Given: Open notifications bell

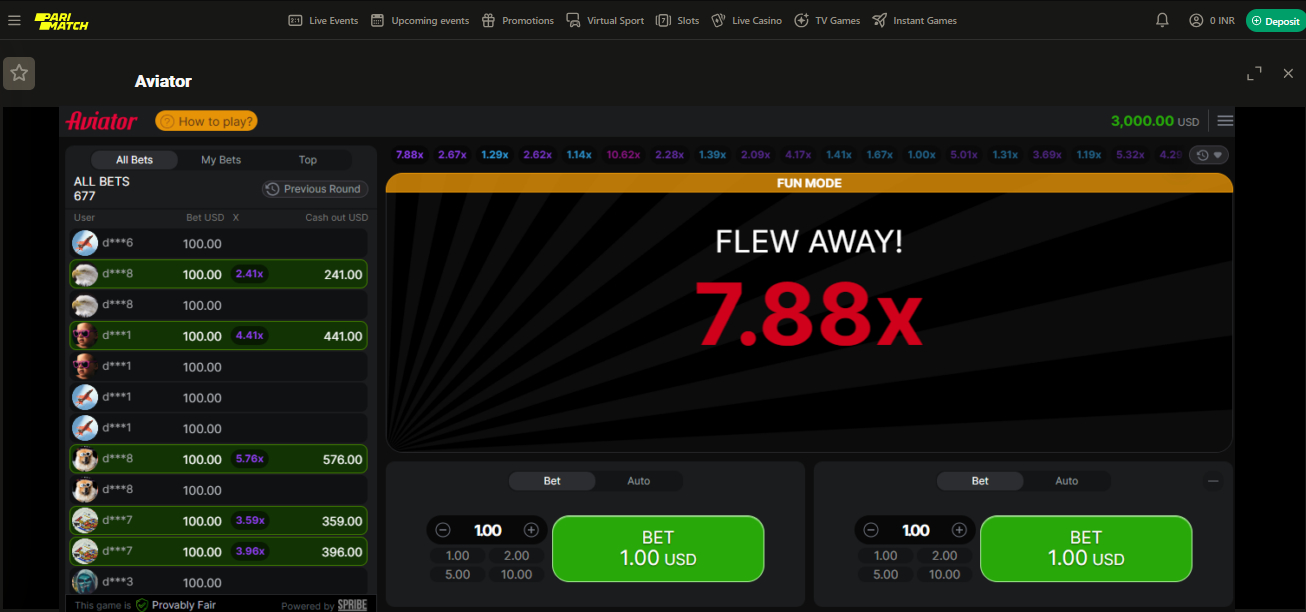Looking at the screenshot, I should (1162, 20).
